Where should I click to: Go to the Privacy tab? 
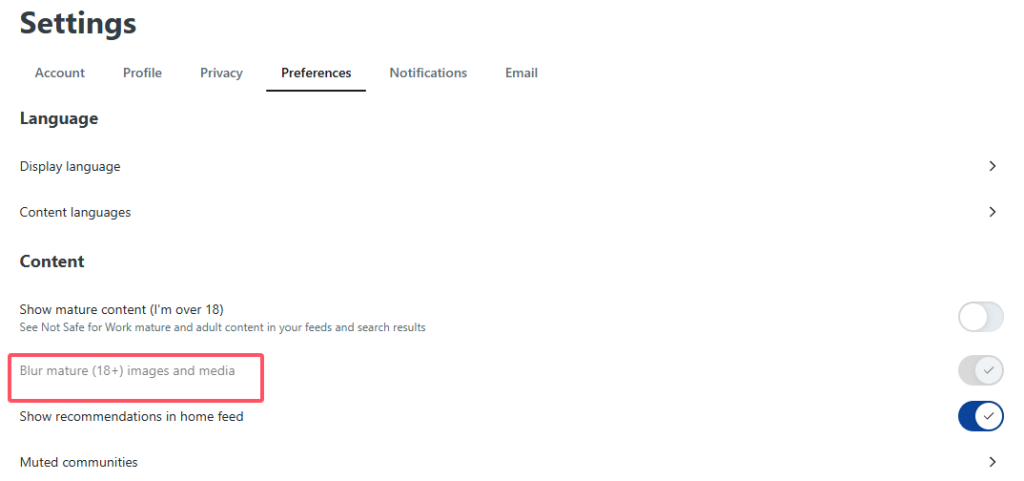coord(221,73)
